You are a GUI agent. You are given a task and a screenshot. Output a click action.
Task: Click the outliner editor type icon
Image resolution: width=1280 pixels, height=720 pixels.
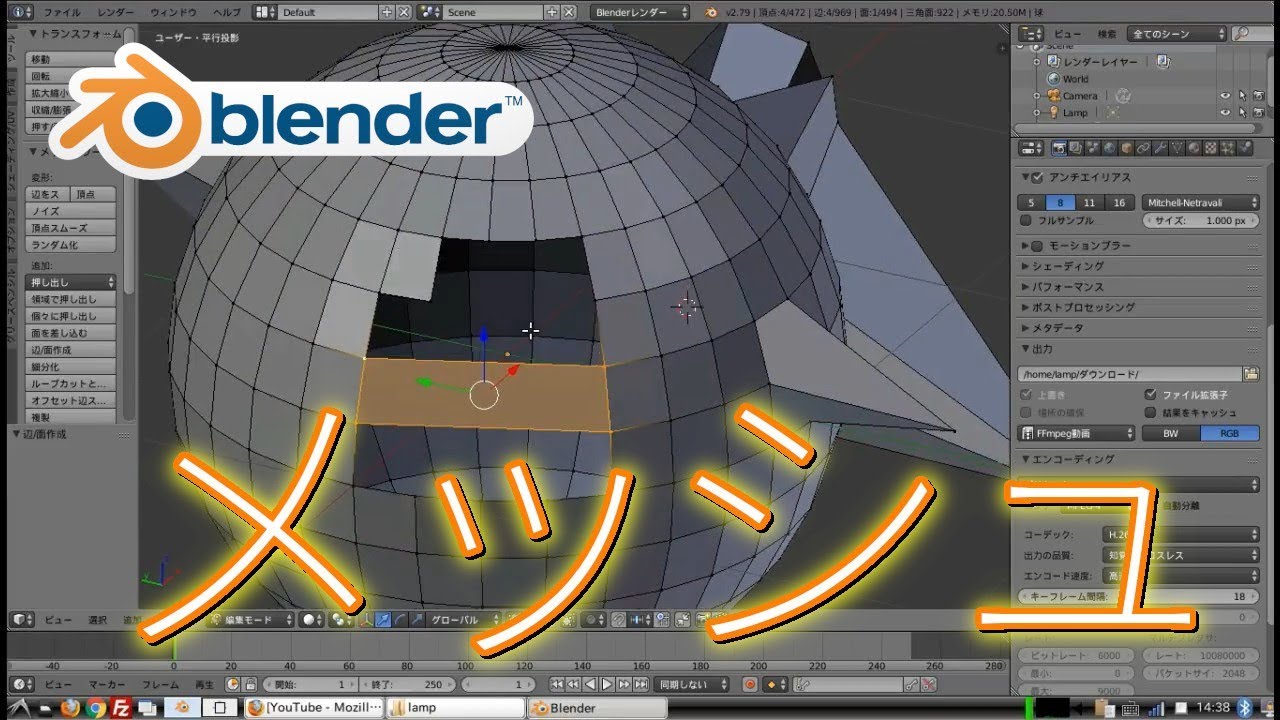click(1030, 34)
